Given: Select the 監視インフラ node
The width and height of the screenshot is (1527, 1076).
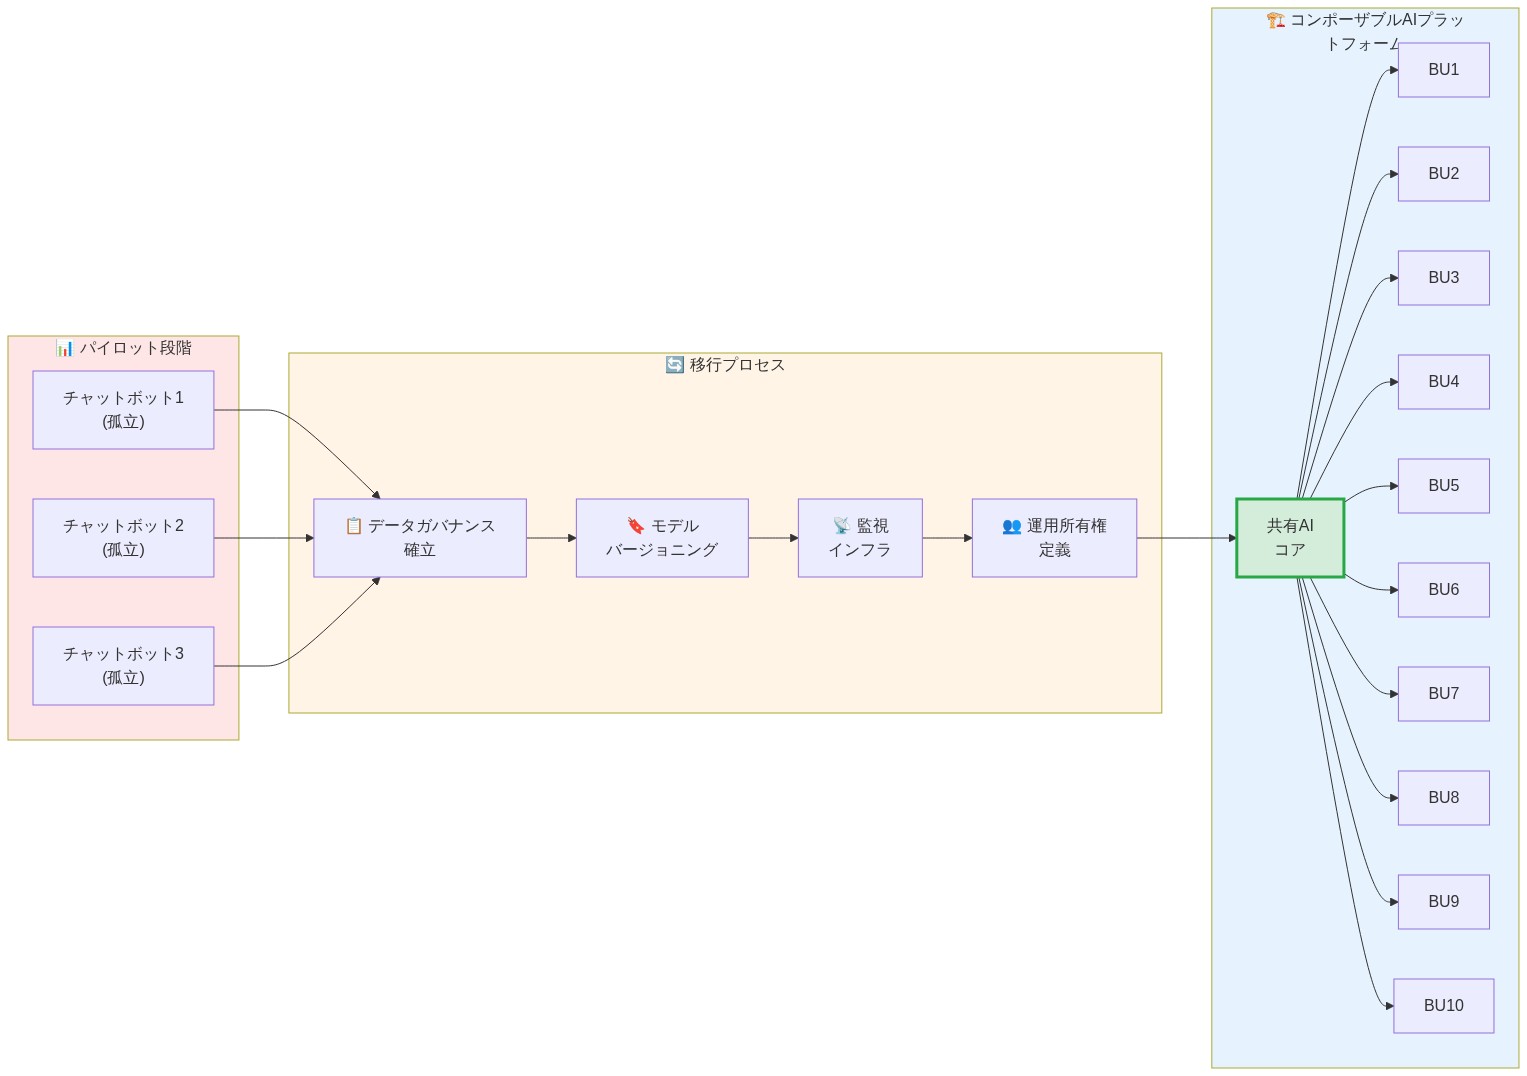Looking at the screenshot, I should pyautogui.click(x=860, y=537).
